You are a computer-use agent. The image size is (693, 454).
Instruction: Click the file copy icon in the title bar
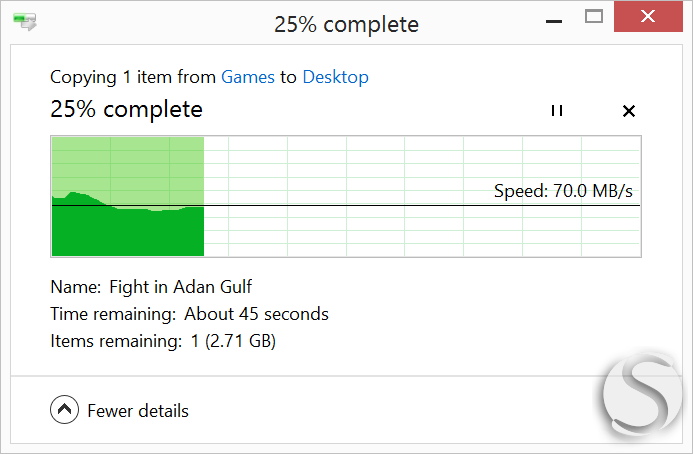25,22
